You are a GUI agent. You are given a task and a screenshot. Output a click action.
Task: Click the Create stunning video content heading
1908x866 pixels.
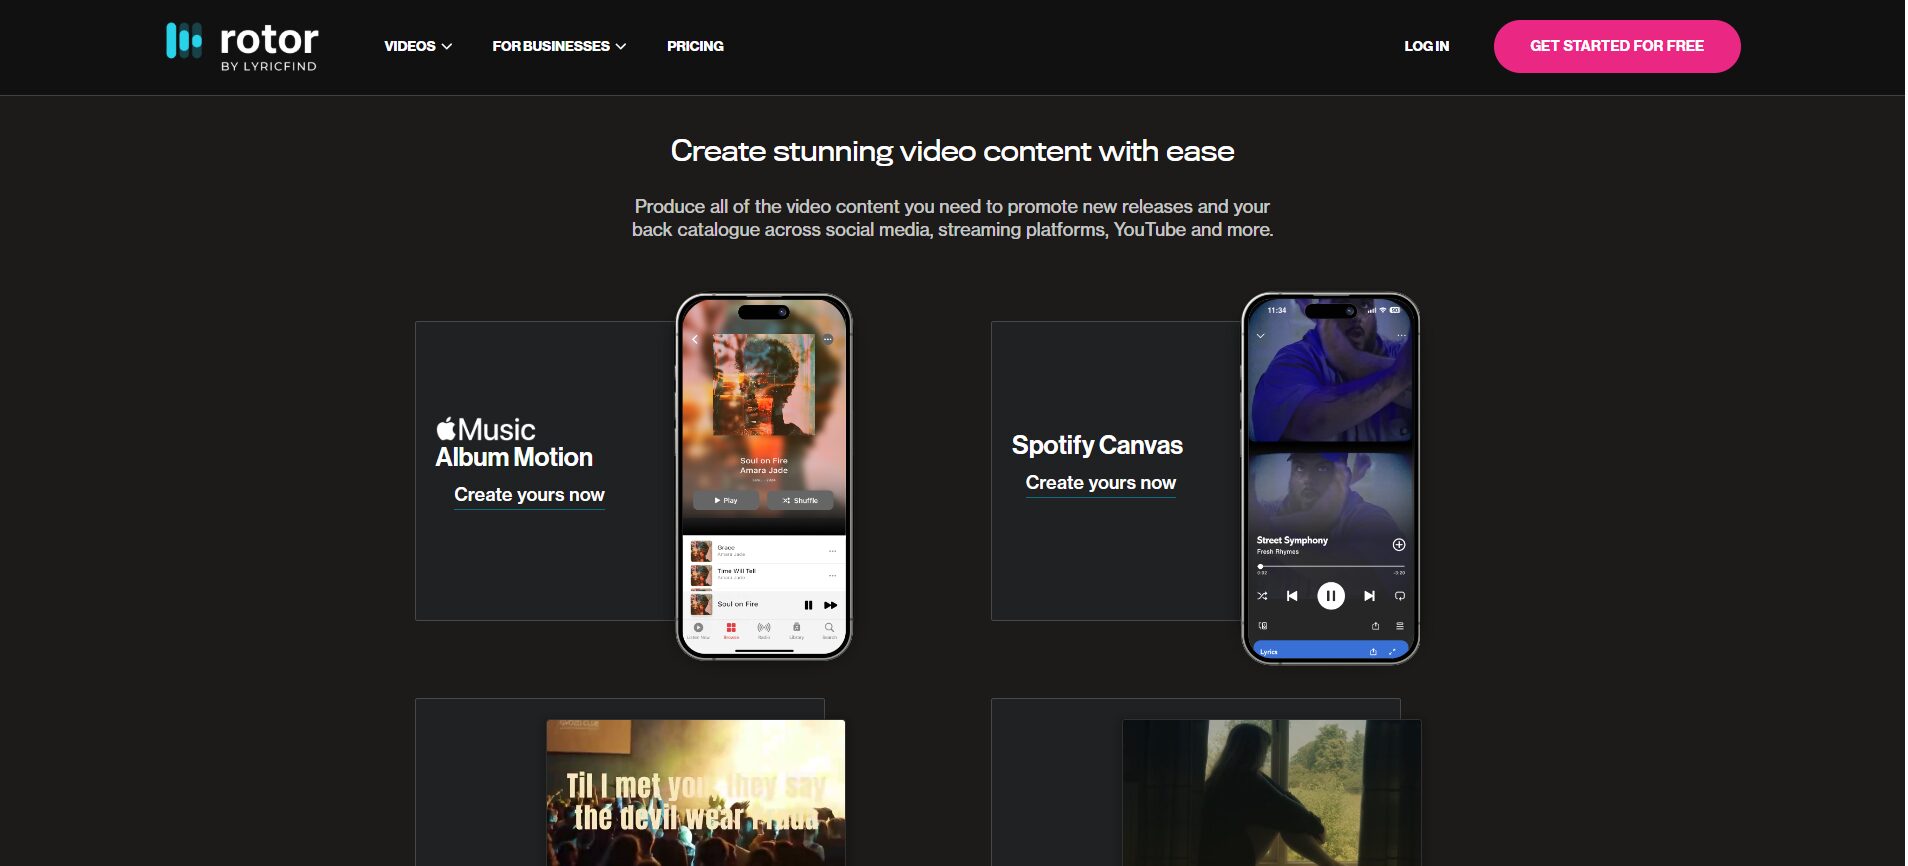[x=953, y=151]
